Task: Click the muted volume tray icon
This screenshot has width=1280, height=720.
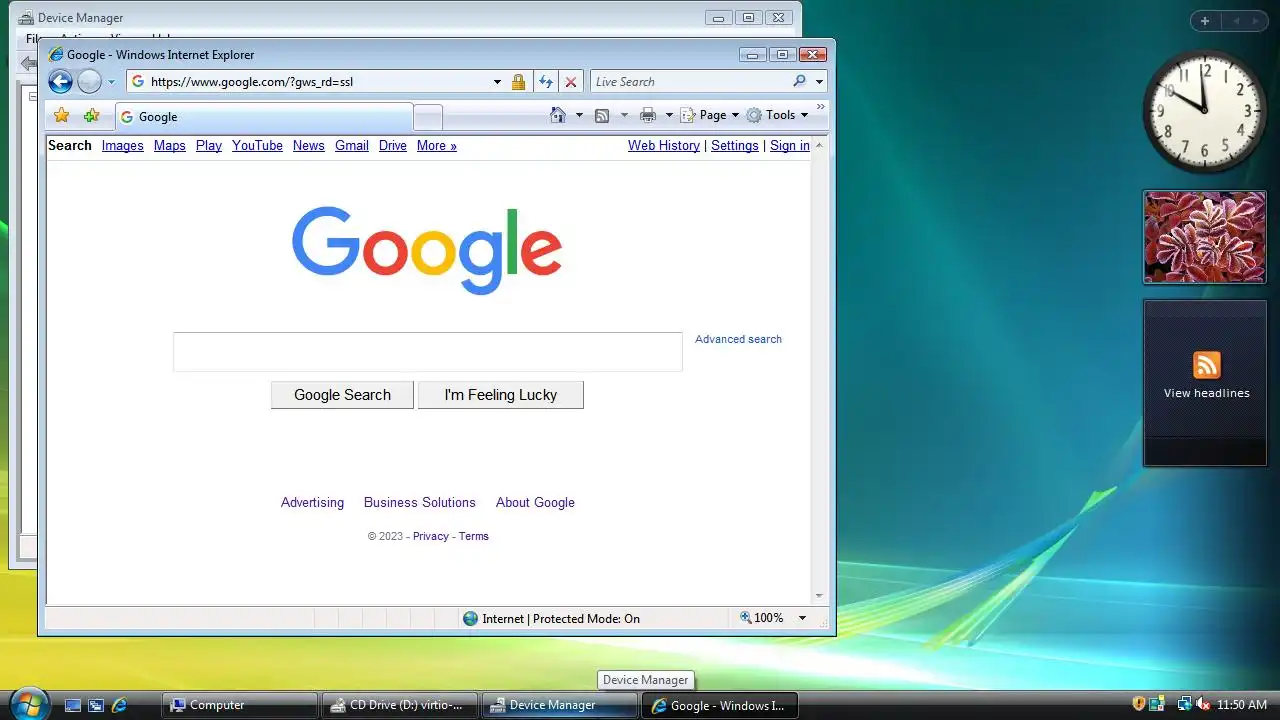Action: point(1203,704)
